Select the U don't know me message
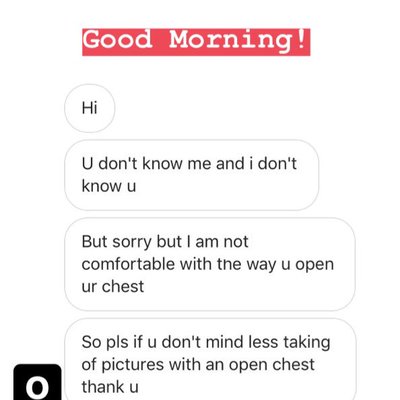400x400 pixels. pyautogui.click(x=191, y=175)
